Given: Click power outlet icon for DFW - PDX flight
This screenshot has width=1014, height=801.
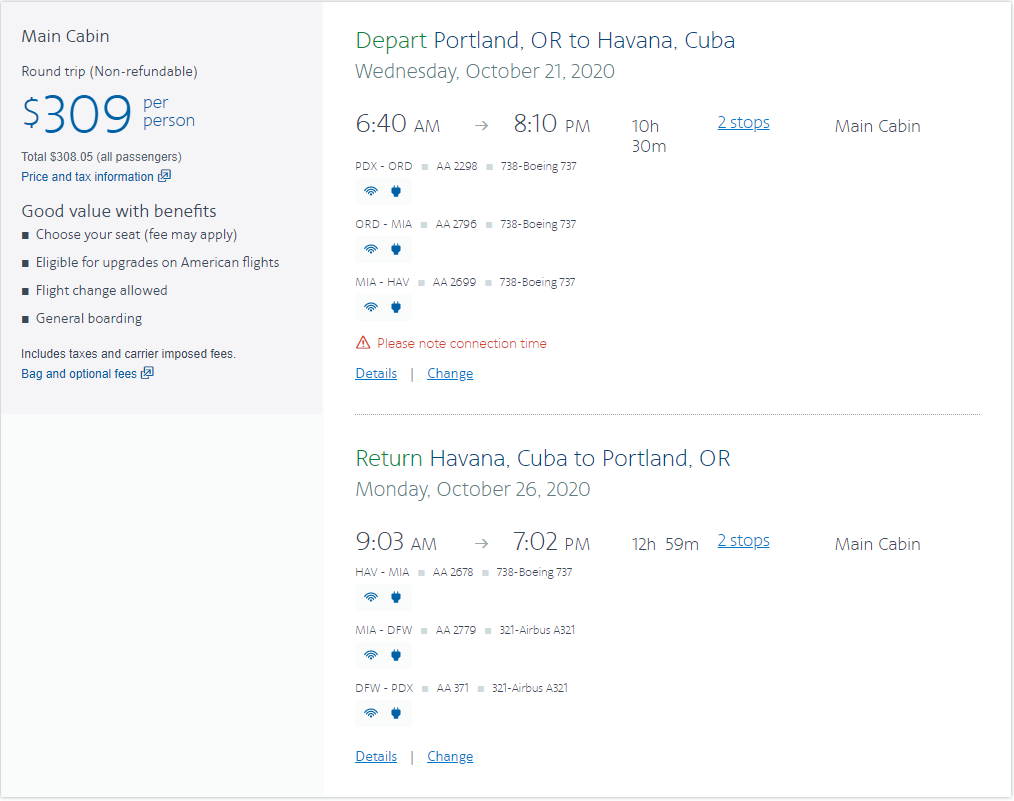Looking at the screenshot, I should pyautogui.click(x=396, y=713).
